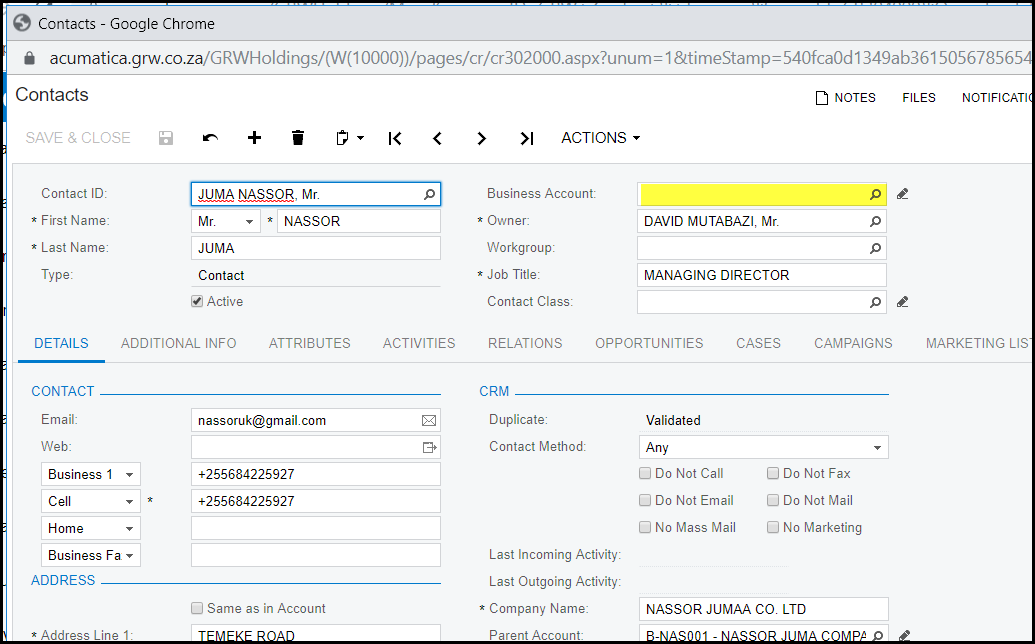Screen dimensions: 1035x644
Task: Open the OPPORTUNITIES tab
Action: click(649, 343)
